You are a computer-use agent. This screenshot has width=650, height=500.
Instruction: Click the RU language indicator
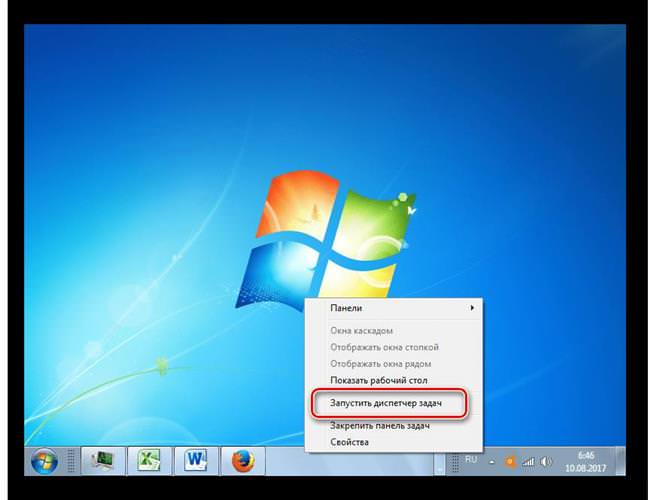[x=471, y=460]
